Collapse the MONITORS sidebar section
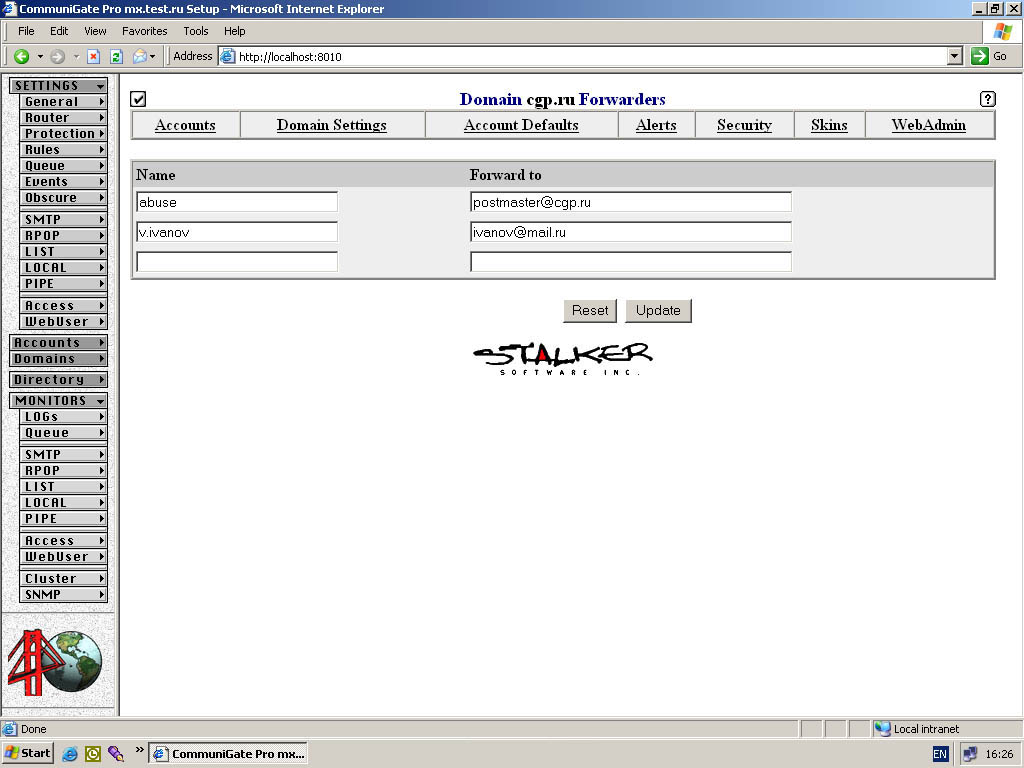Screen dimensions: 1024x768 pyautogui.click(x=58, y=401)
